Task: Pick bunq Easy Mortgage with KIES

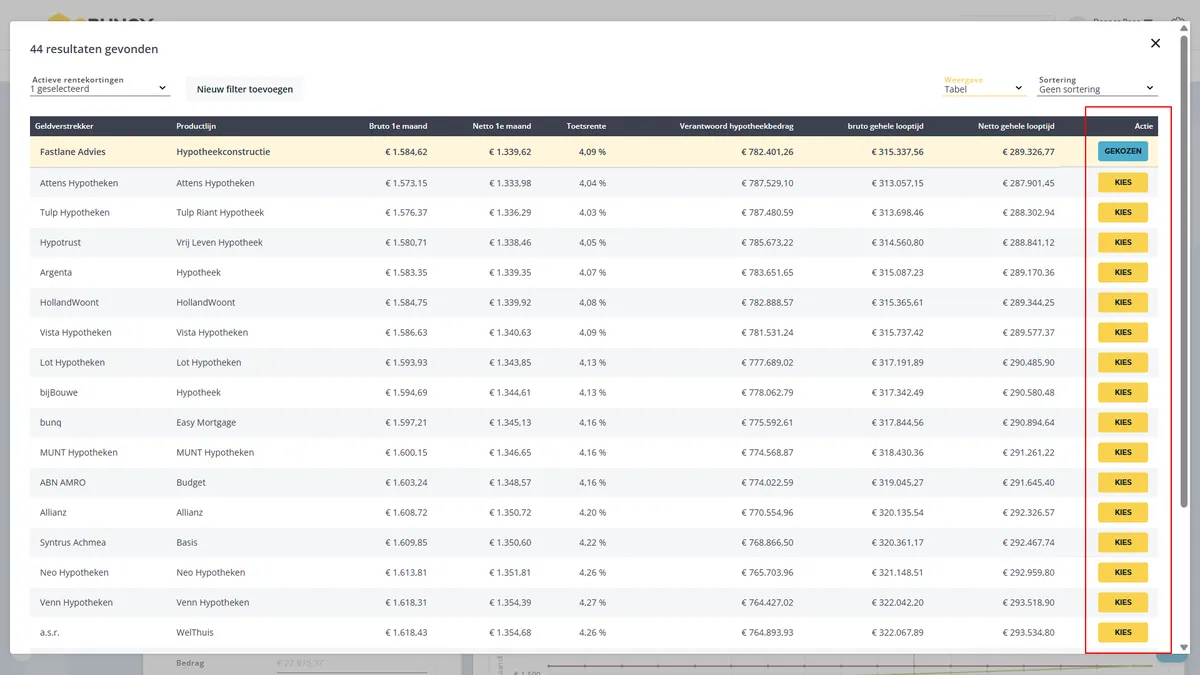Action: pos(1123,422)
